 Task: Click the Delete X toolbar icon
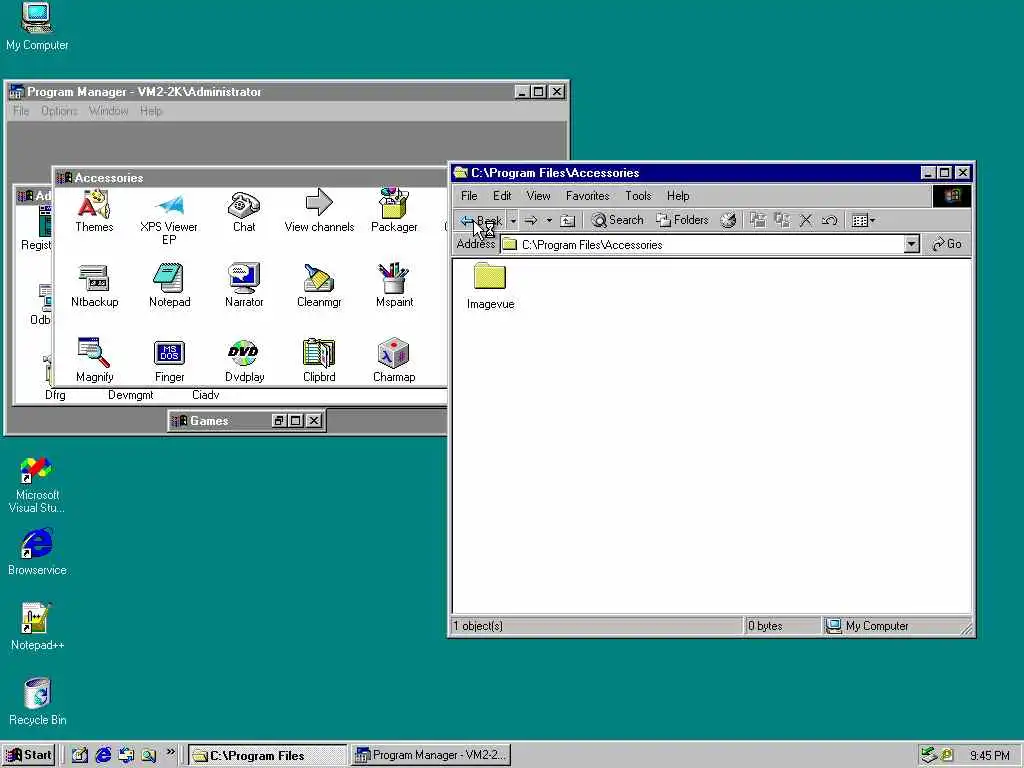806,221
